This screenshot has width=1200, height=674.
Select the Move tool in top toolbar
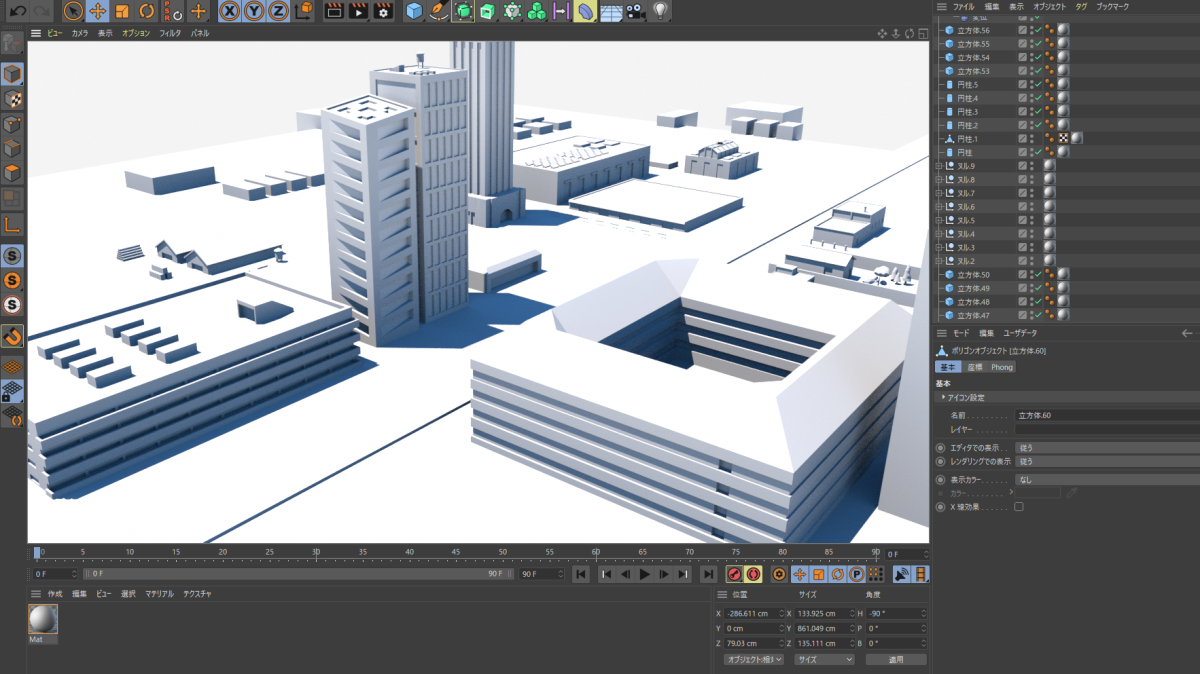point(98,11)
